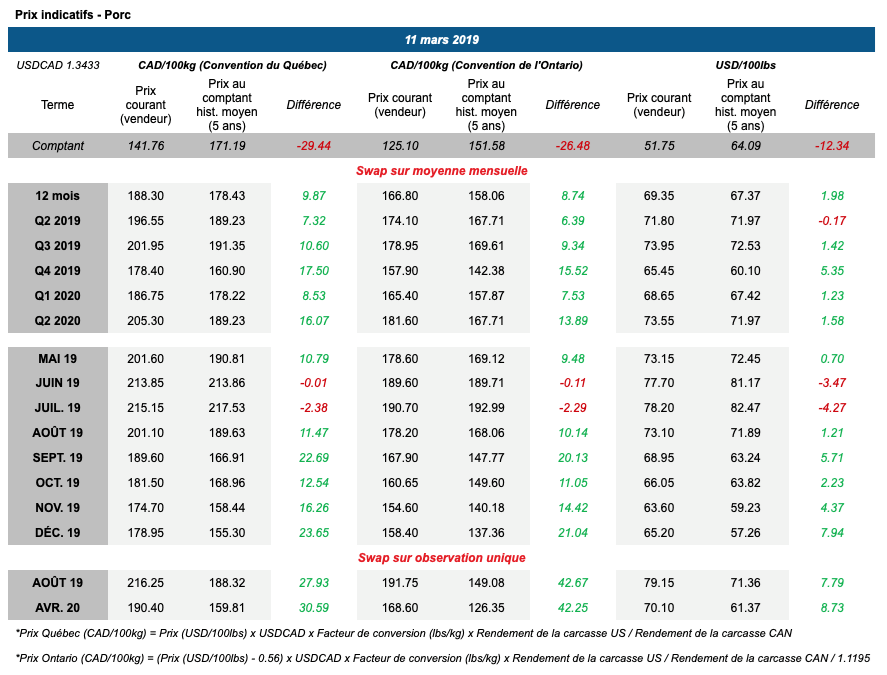887x675 pixels.
Task: Click the 'Q4 2019' term row label
Action: point(58,270)
